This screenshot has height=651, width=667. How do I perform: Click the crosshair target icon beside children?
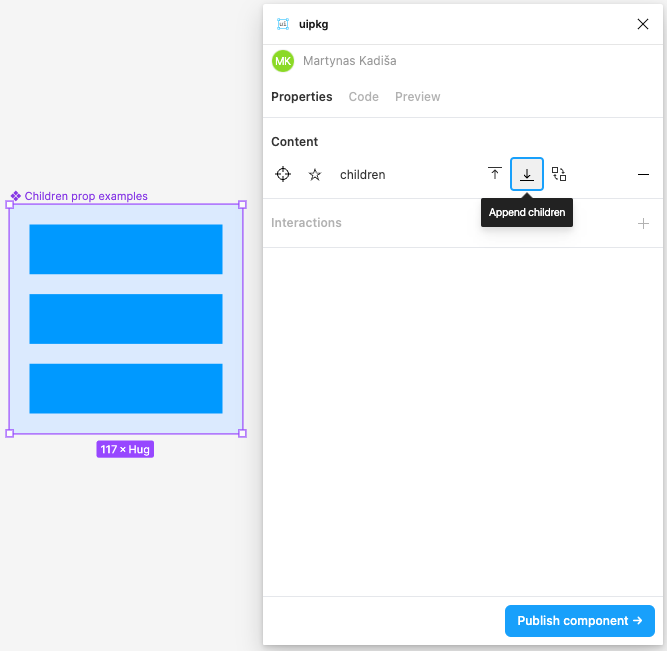(x=283, y=174)
